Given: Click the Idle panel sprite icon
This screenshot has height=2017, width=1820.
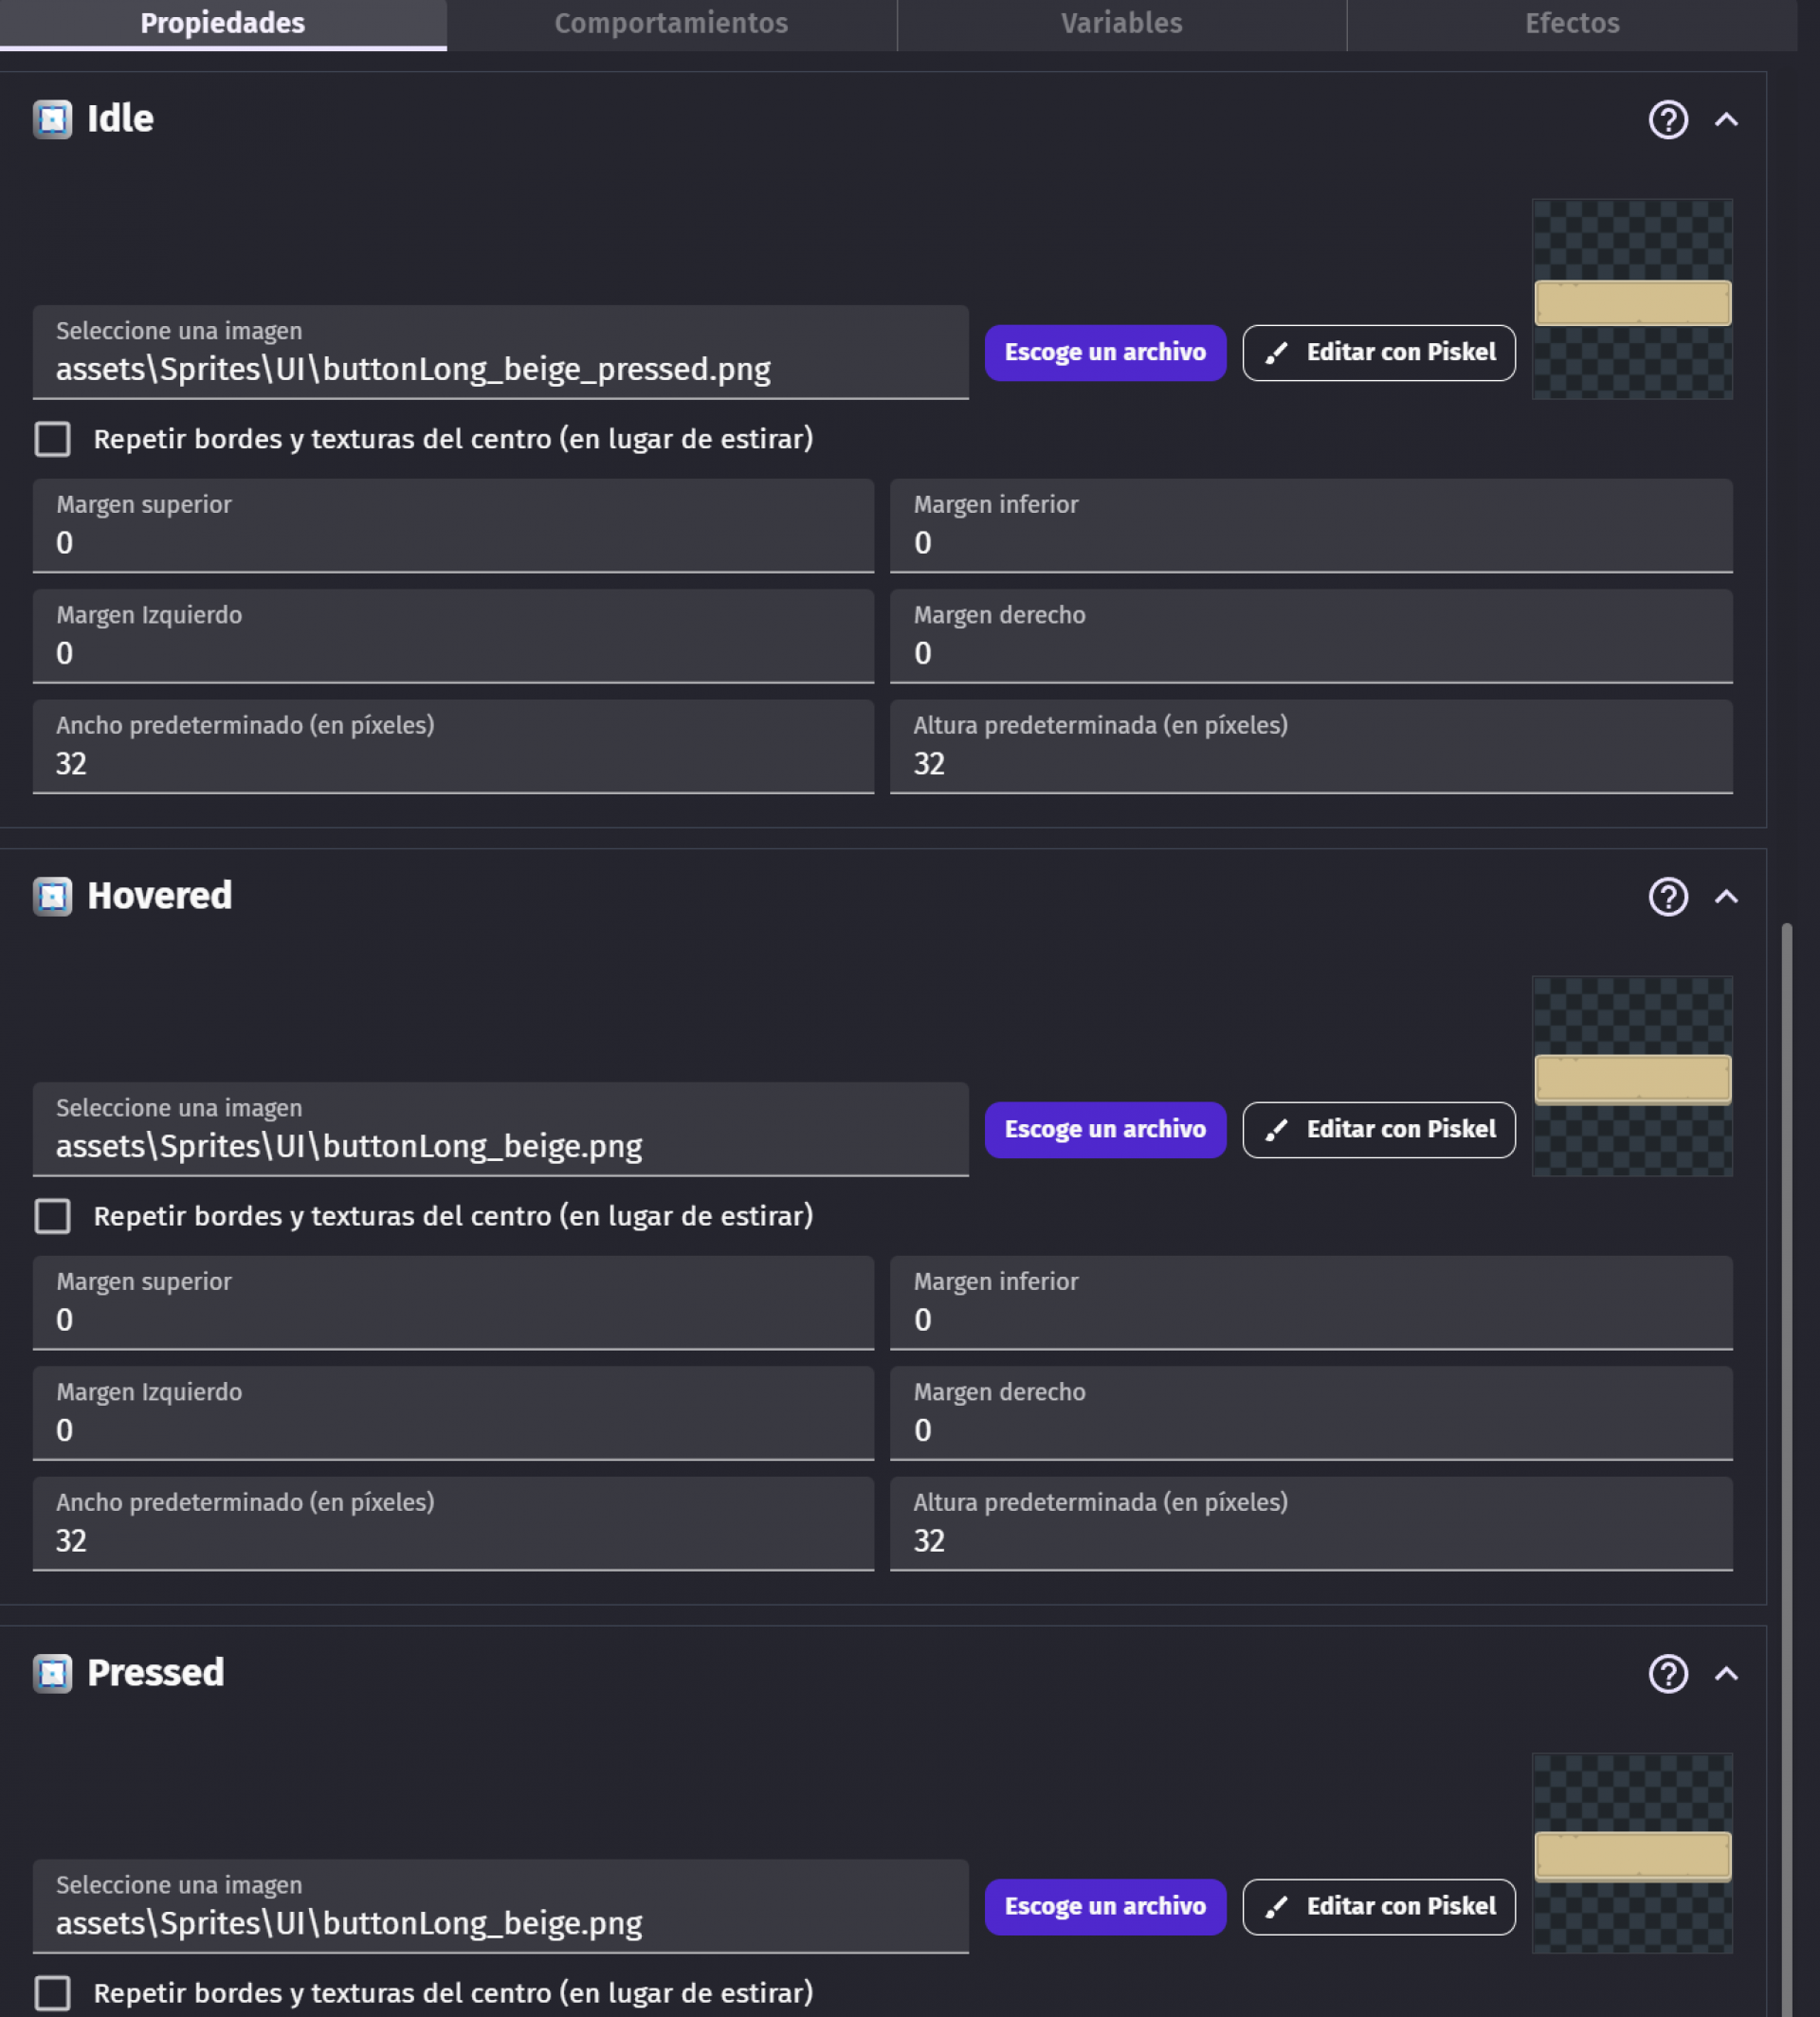Looking at the screenshot, I should click(53, 119).
